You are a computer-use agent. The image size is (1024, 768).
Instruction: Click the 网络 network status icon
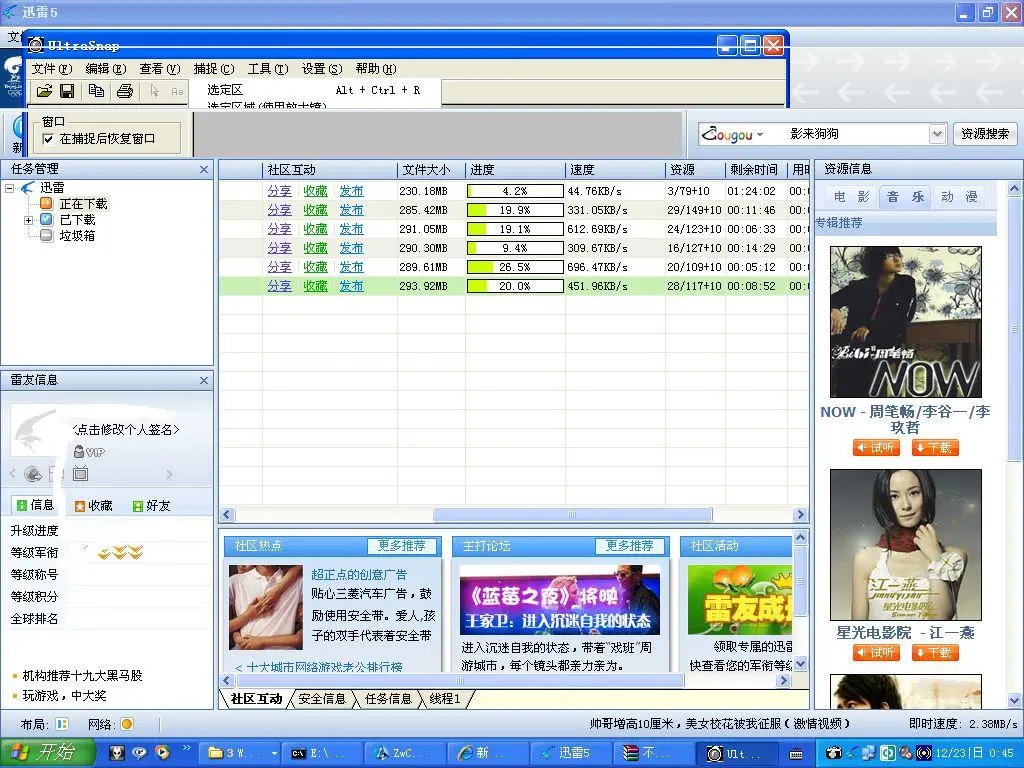point(127,724)
